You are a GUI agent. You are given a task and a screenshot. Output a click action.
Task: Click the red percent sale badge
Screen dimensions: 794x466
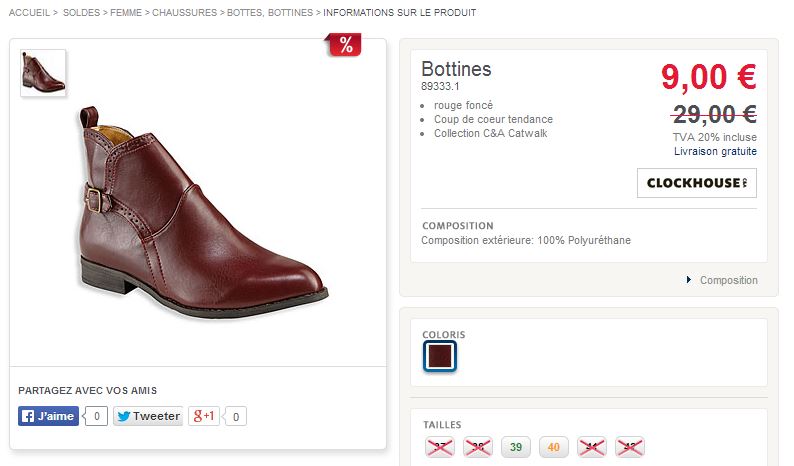(345, 44)
